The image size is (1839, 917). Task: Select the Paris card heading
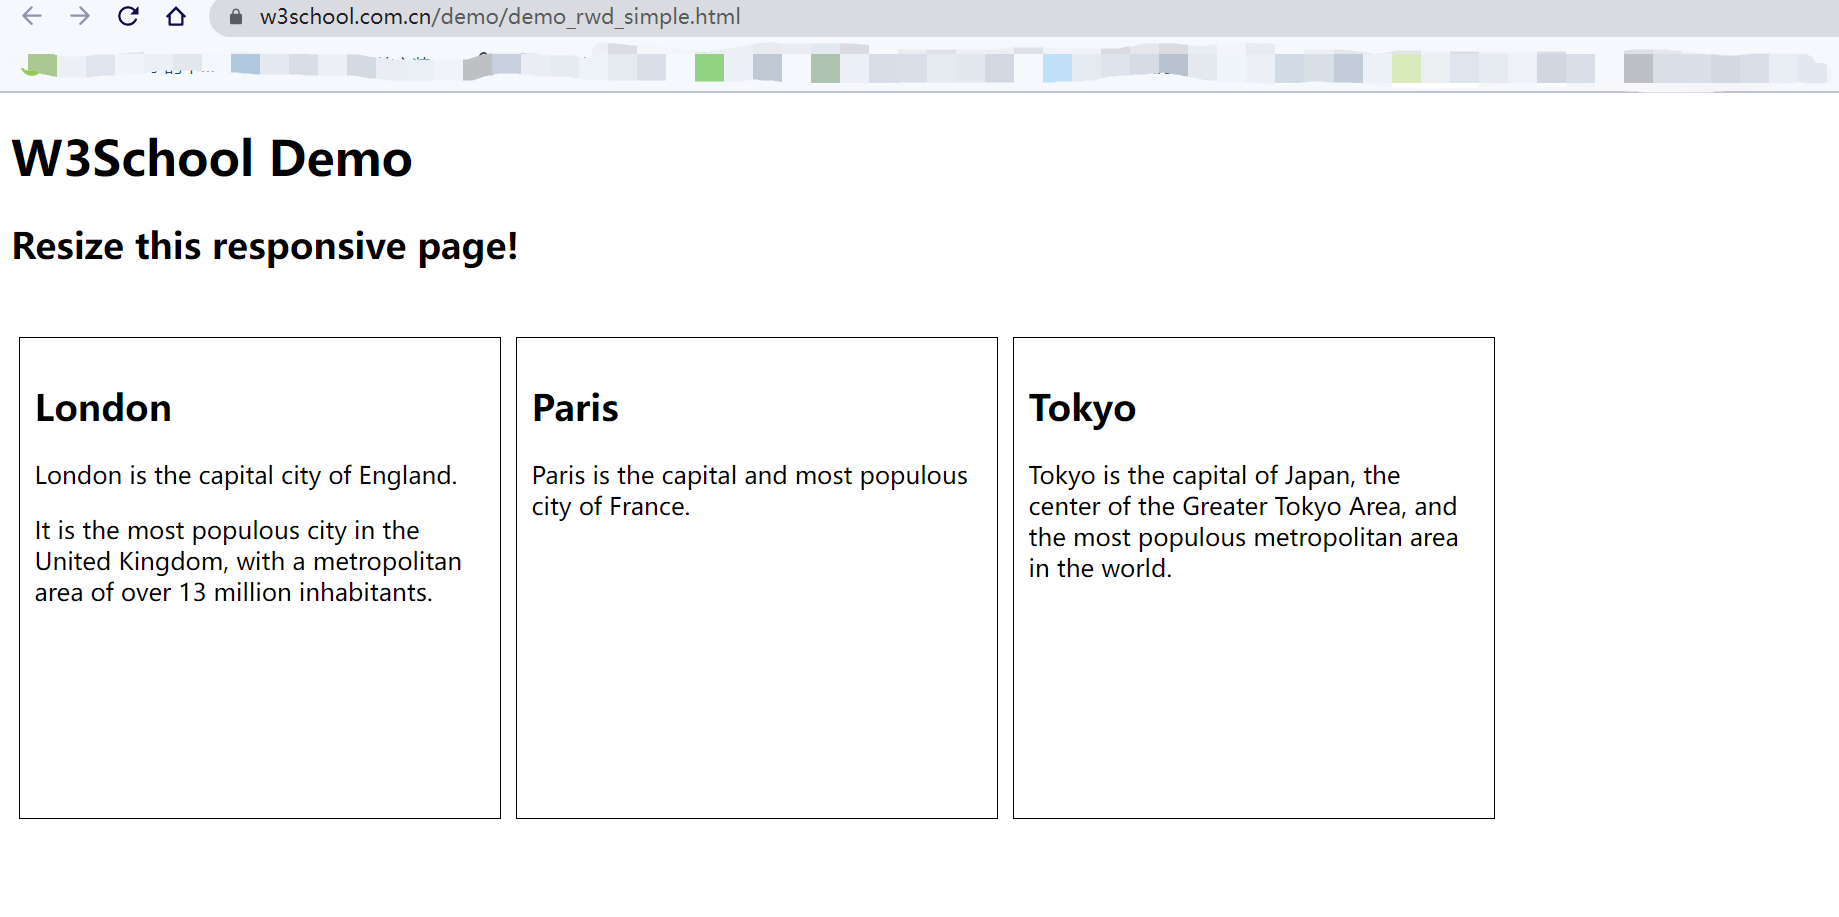(x=575, y=408)
